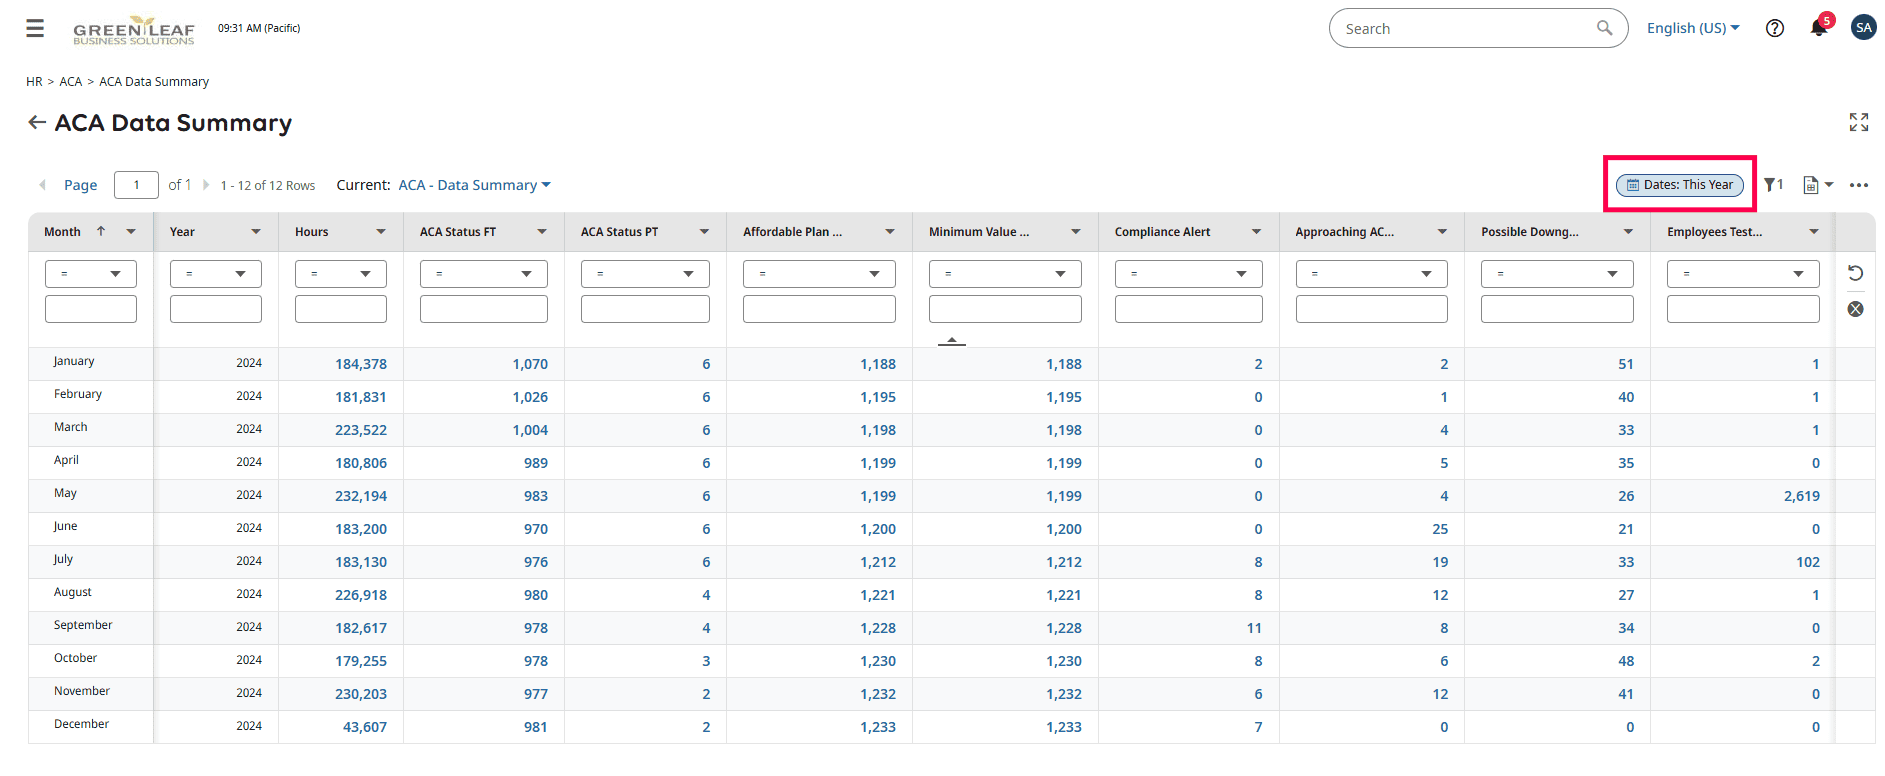
Task: Open the hamburger main menu
Action: [x=35, y=28]
